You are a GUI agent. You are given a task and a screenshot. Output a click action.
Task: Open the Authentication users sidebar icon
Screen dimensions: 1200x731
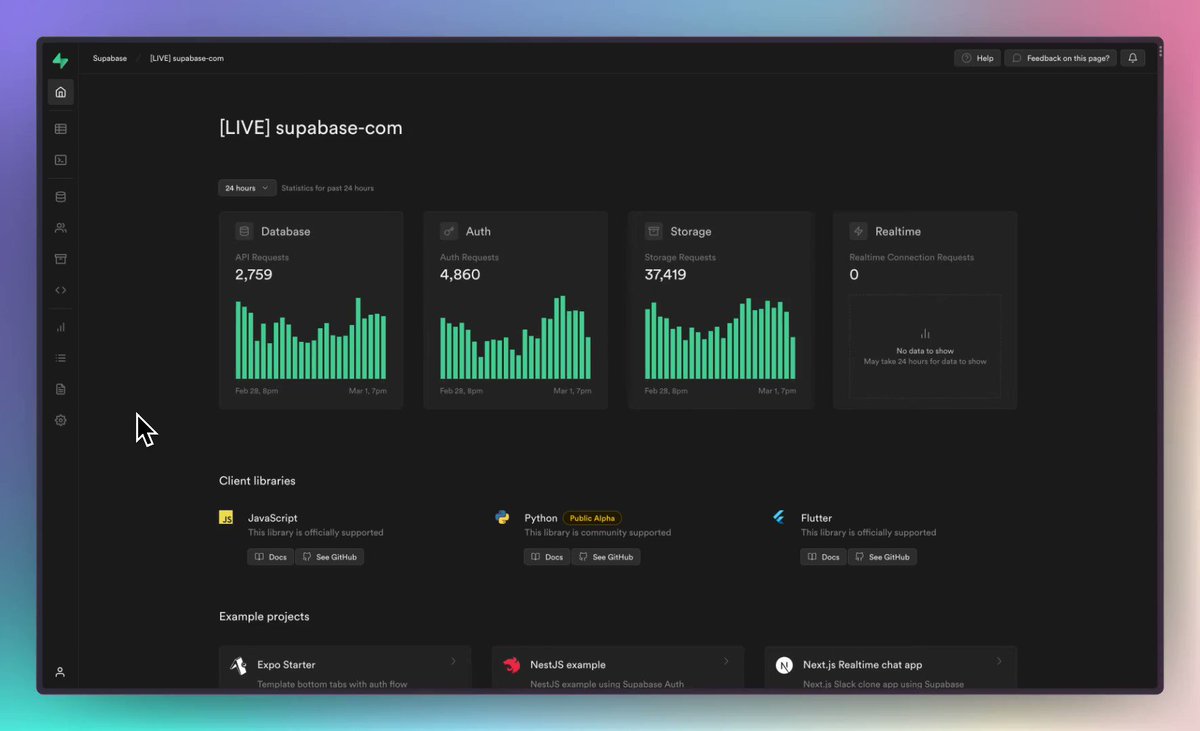60,228
